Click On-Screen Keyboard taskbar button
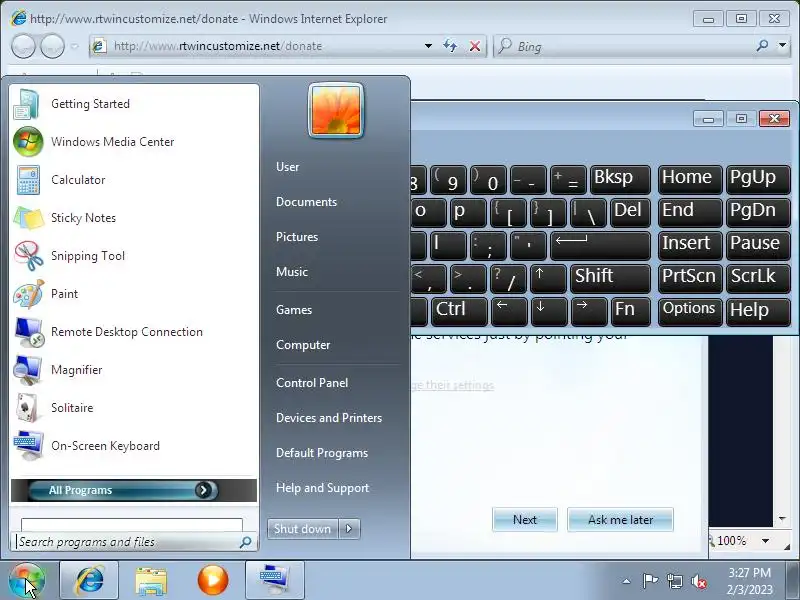The image size is (800, 600). point(274,581)
